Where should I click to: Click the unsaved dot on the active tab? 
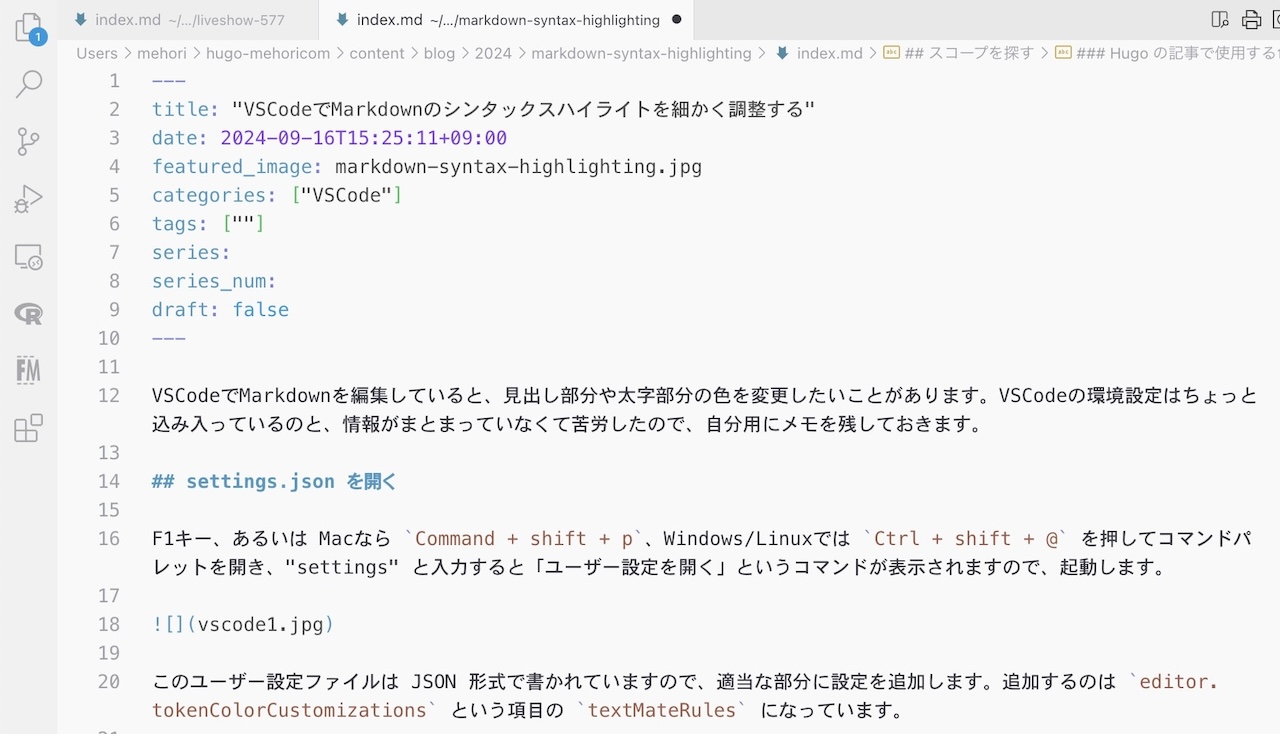(x=677, y=20)
